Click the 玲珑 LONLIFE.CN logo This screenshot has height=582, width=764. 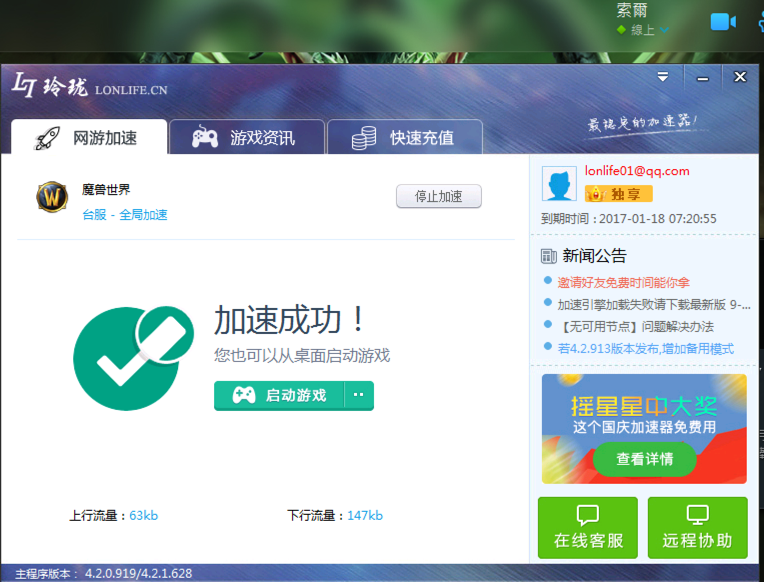(x=90, y=85)
